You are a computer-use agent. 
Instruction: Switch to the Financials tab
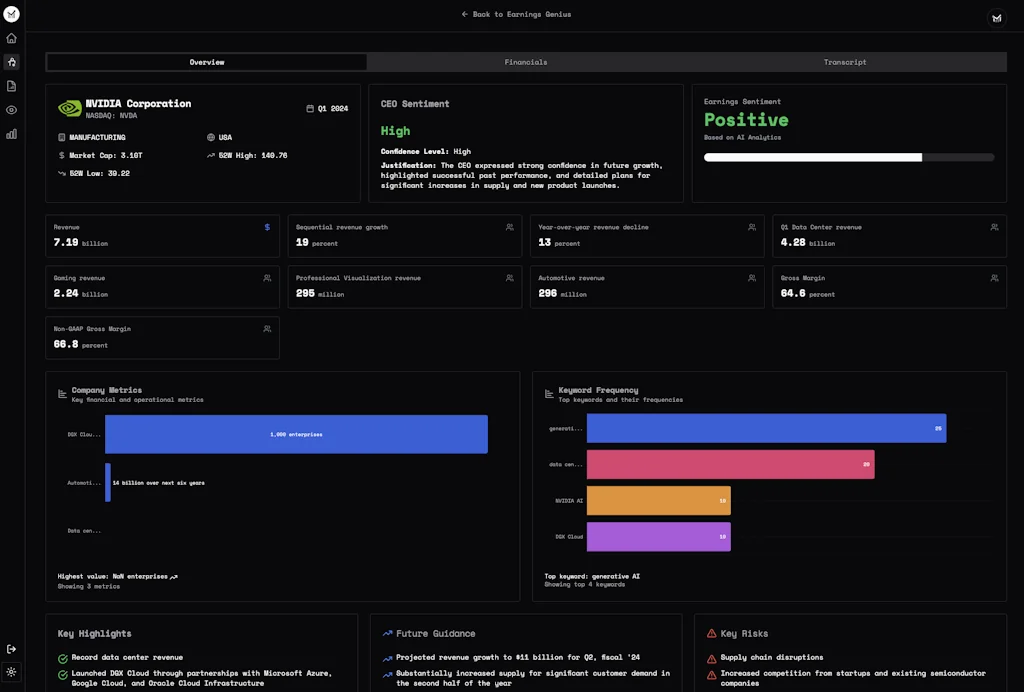pos(524,61)
